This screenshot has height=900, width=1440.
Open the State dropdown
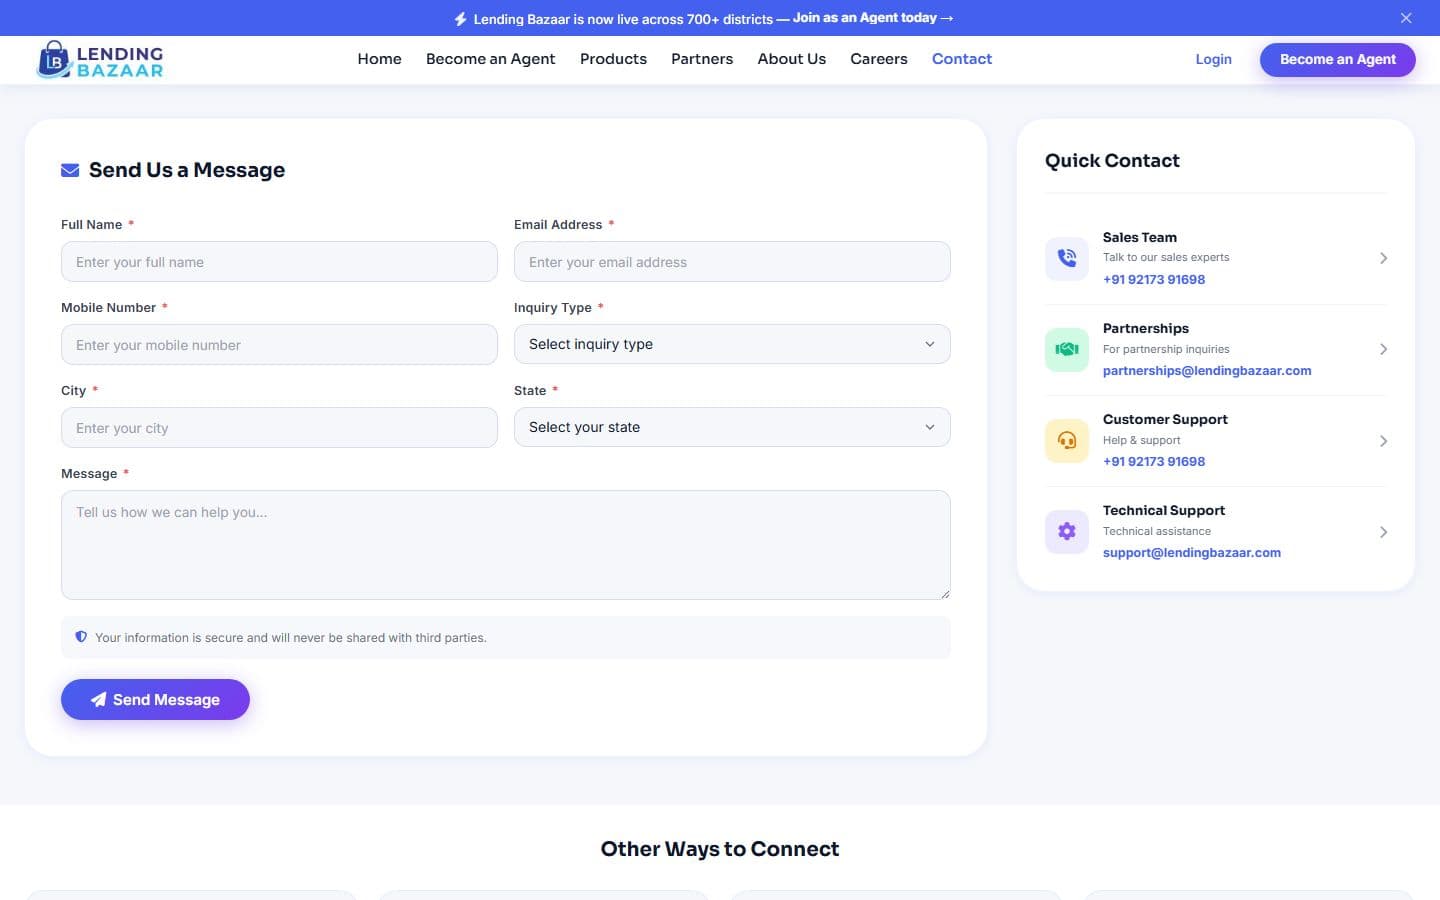732,427
